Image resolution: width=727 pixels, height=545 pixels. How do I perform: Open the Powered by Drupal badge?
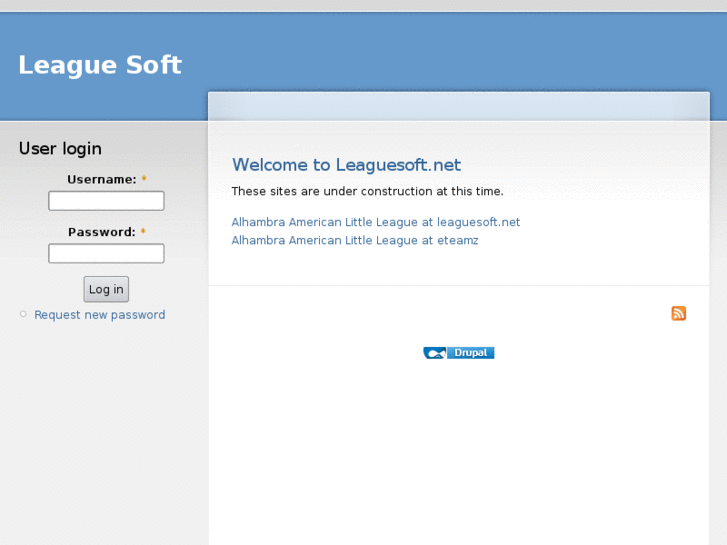tap(459, 353)
